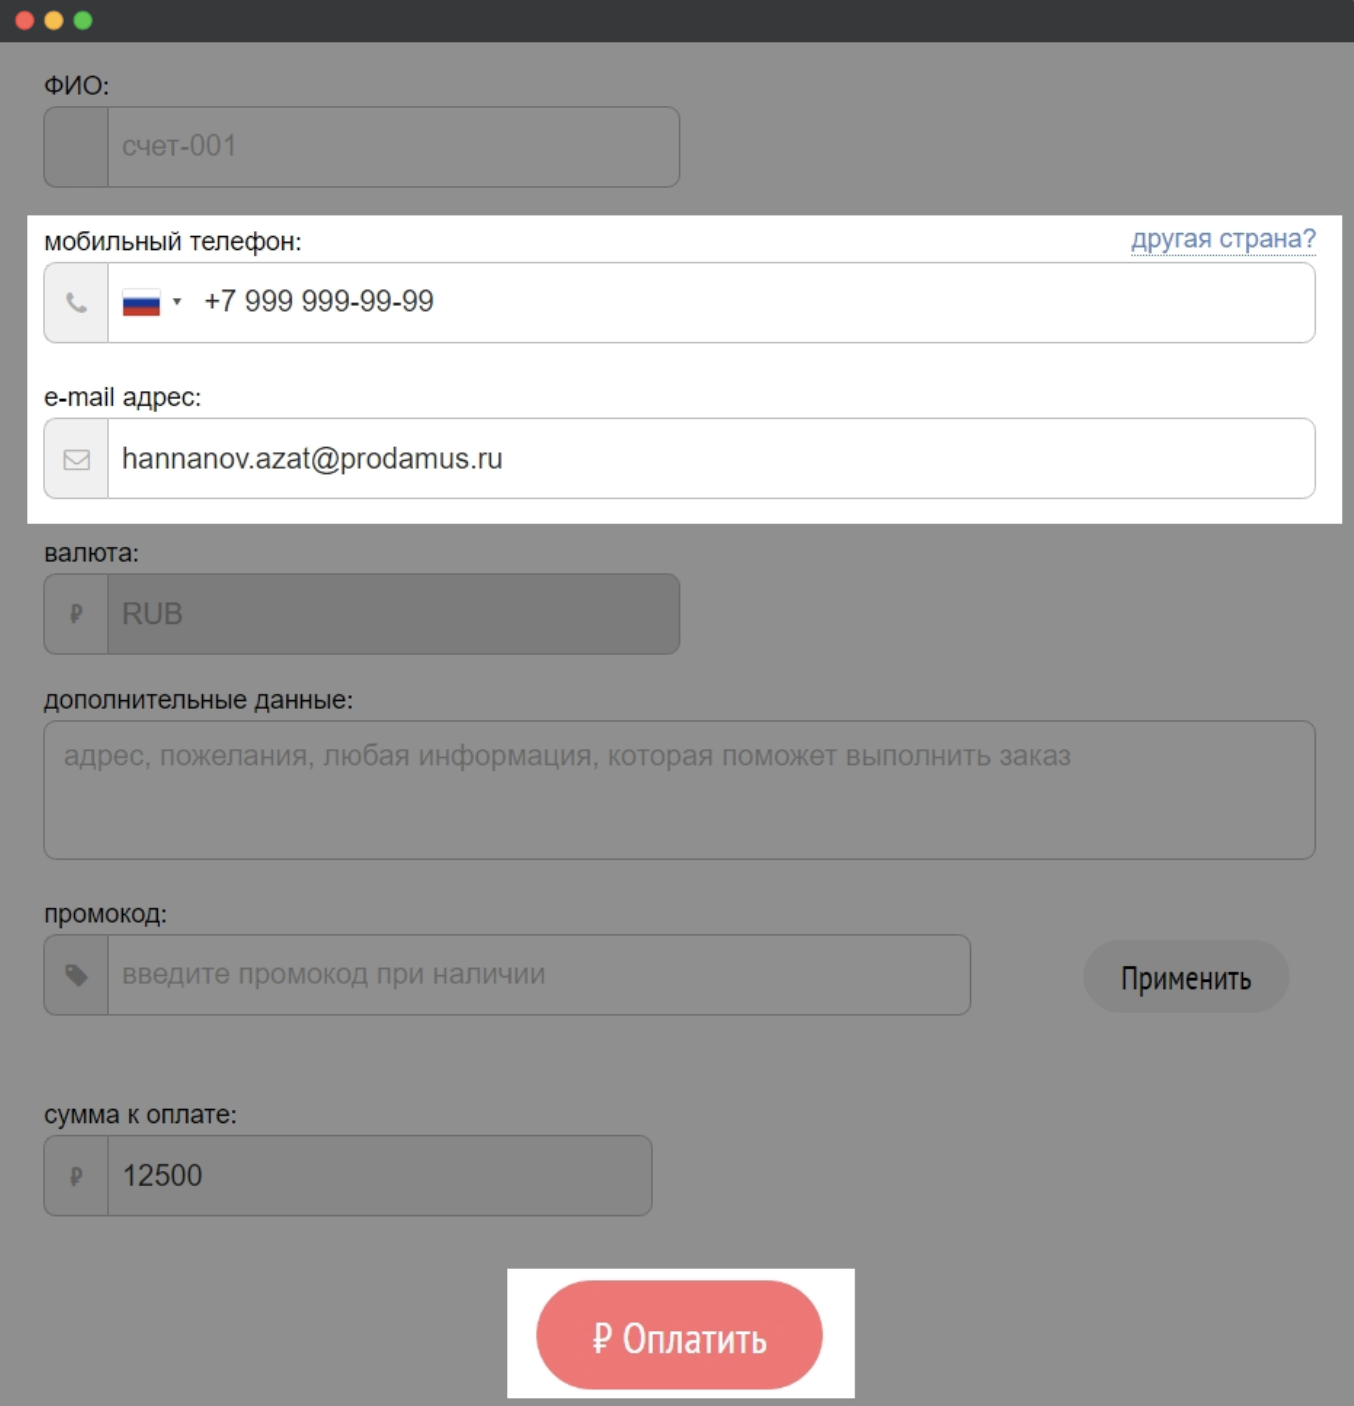Click into the mobile phone number field

pos(750,302)
